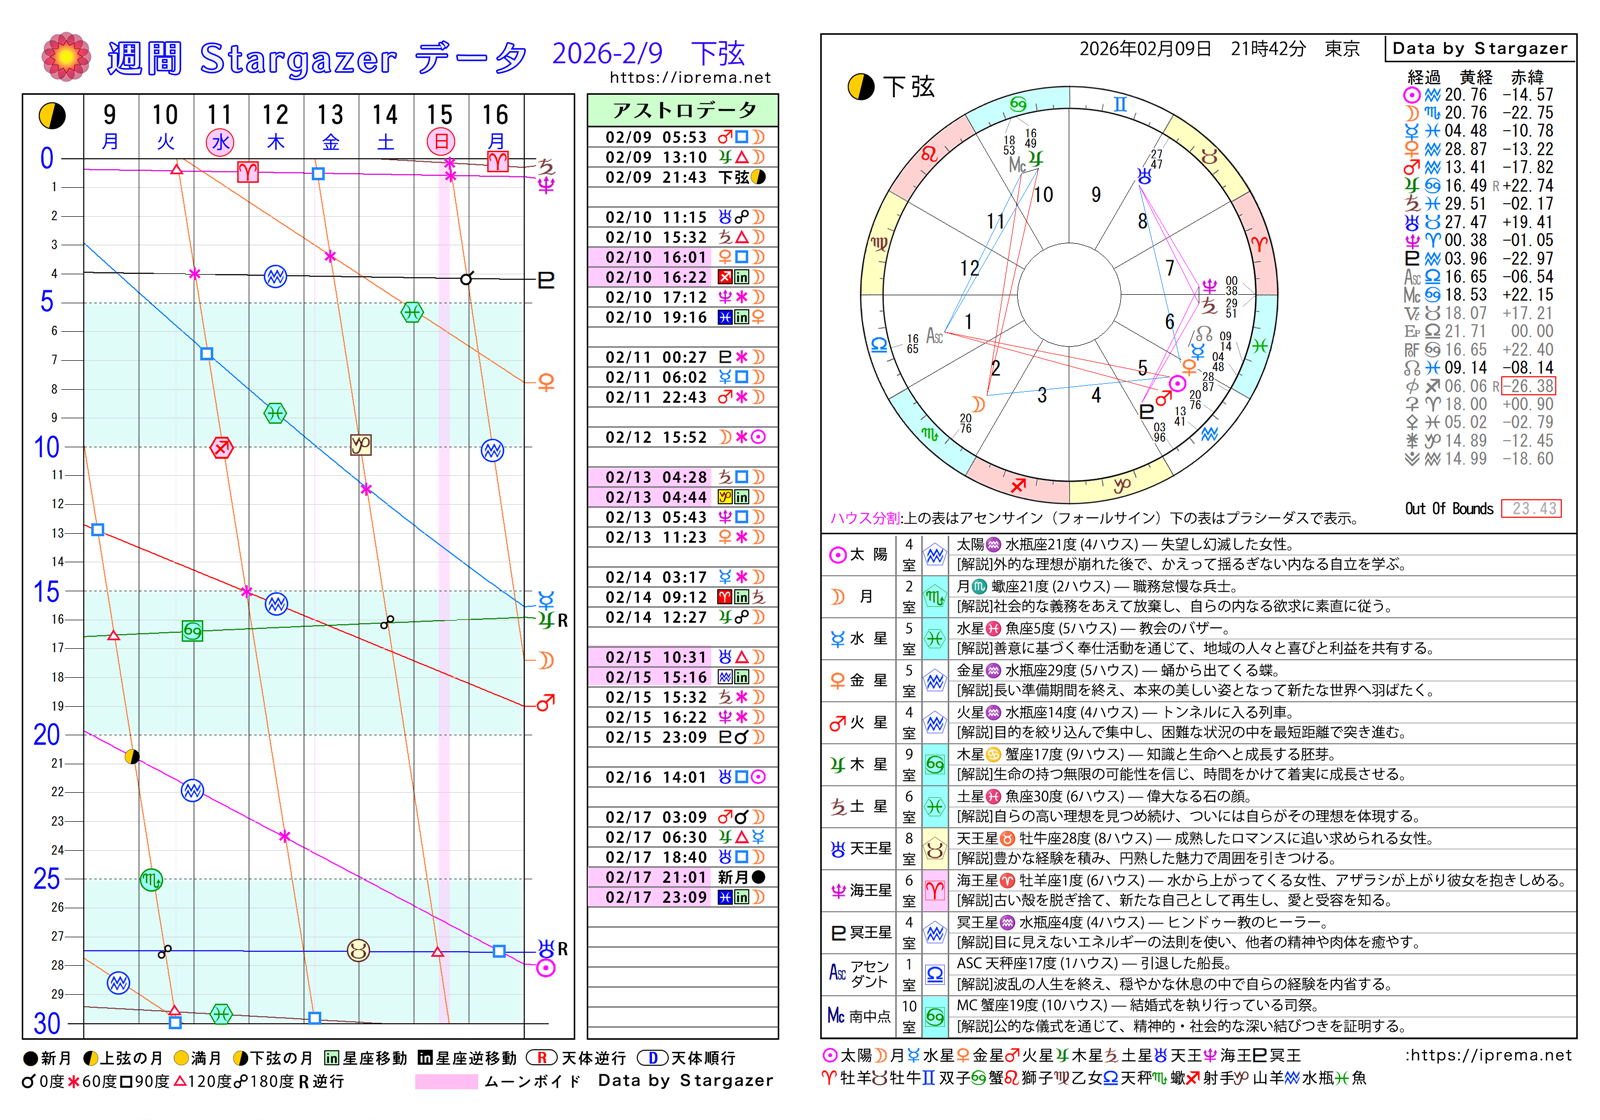
Task: Click the Pluto symbol at graph's right edge
Action: [546, 280]
